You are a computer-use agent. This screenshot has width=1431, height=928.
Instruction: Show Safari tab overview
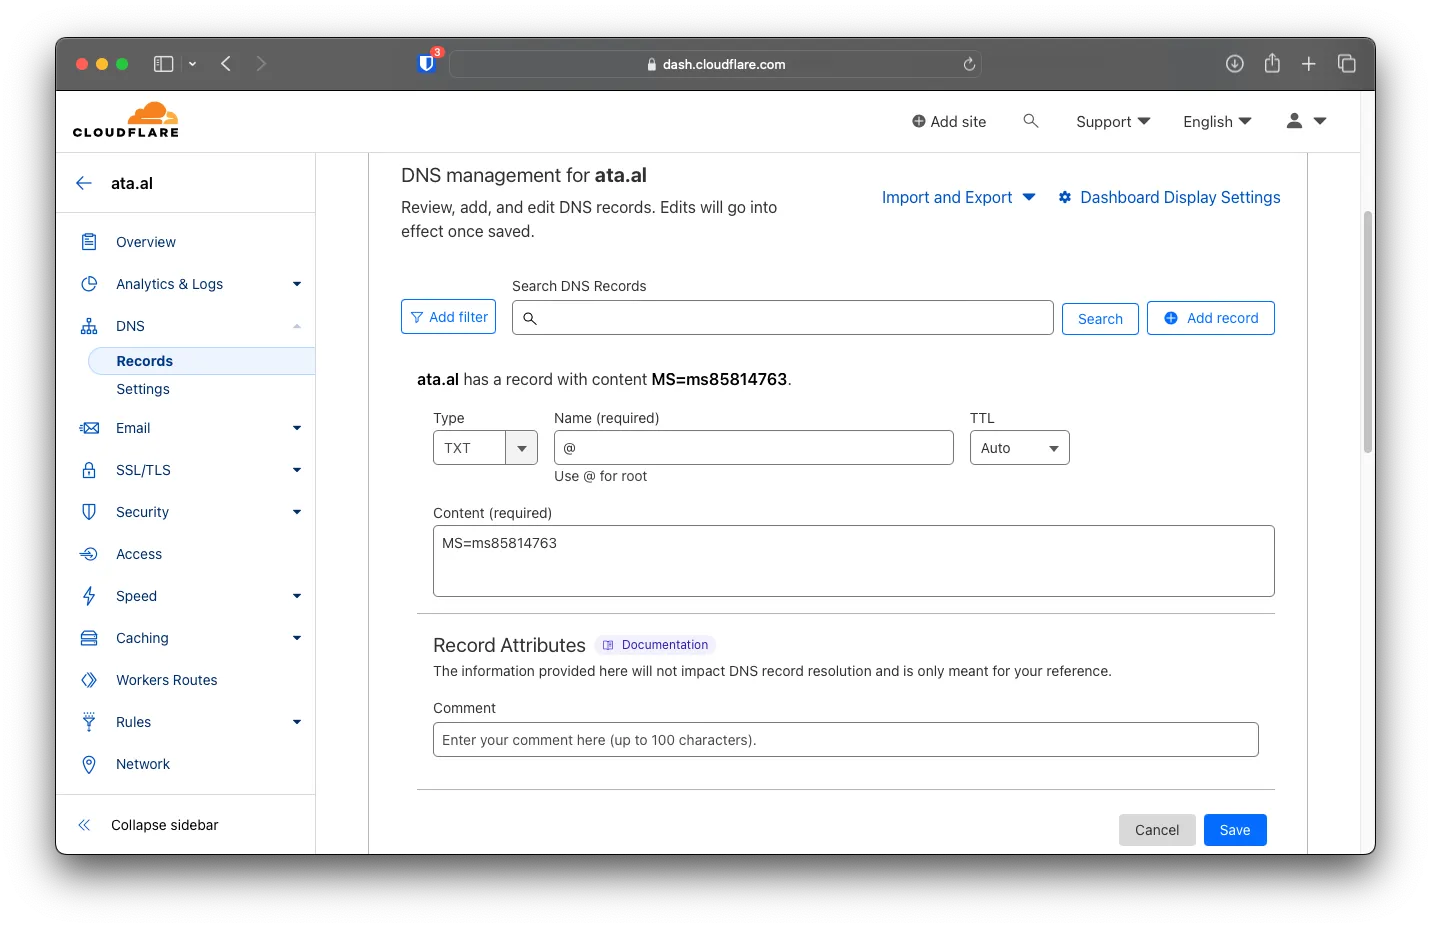(1347, 64)
